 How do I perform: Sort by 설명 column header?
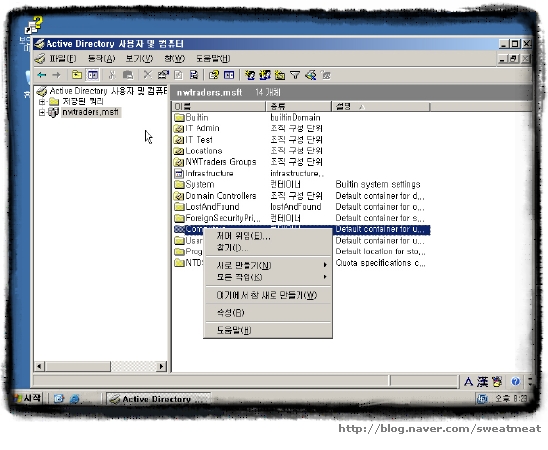coord(381,106)
